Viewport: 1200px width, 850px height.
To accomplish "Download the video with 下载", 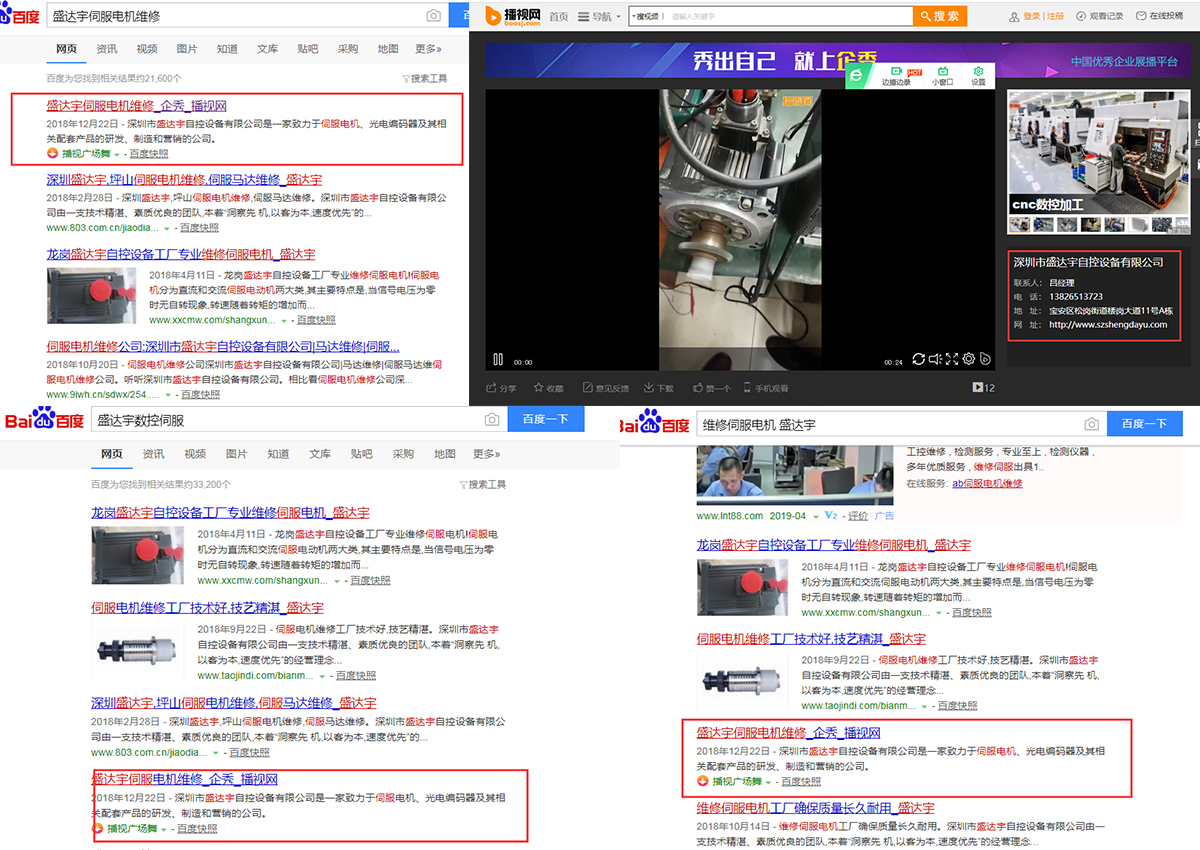I will [660, 388].
